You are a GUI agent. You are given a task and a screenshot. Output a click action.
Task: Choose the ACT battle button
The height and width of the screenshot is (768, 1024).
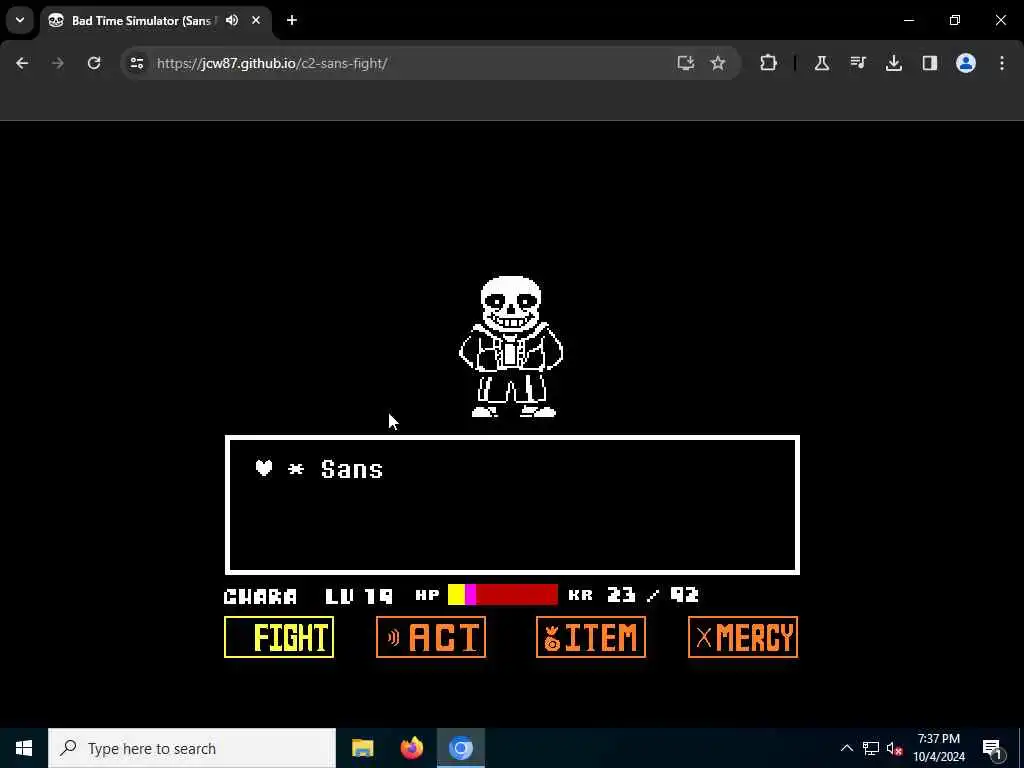[431, 637]
